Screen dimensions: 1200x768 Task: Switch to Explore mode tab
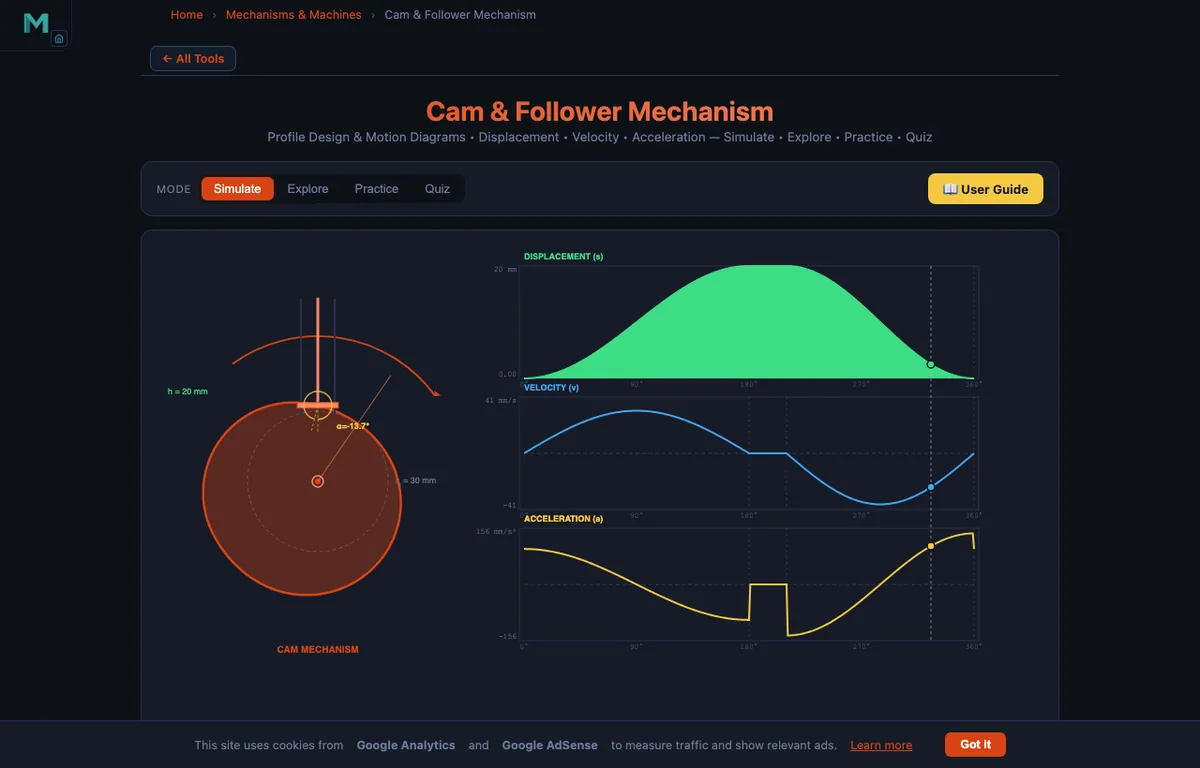[308, 189]
